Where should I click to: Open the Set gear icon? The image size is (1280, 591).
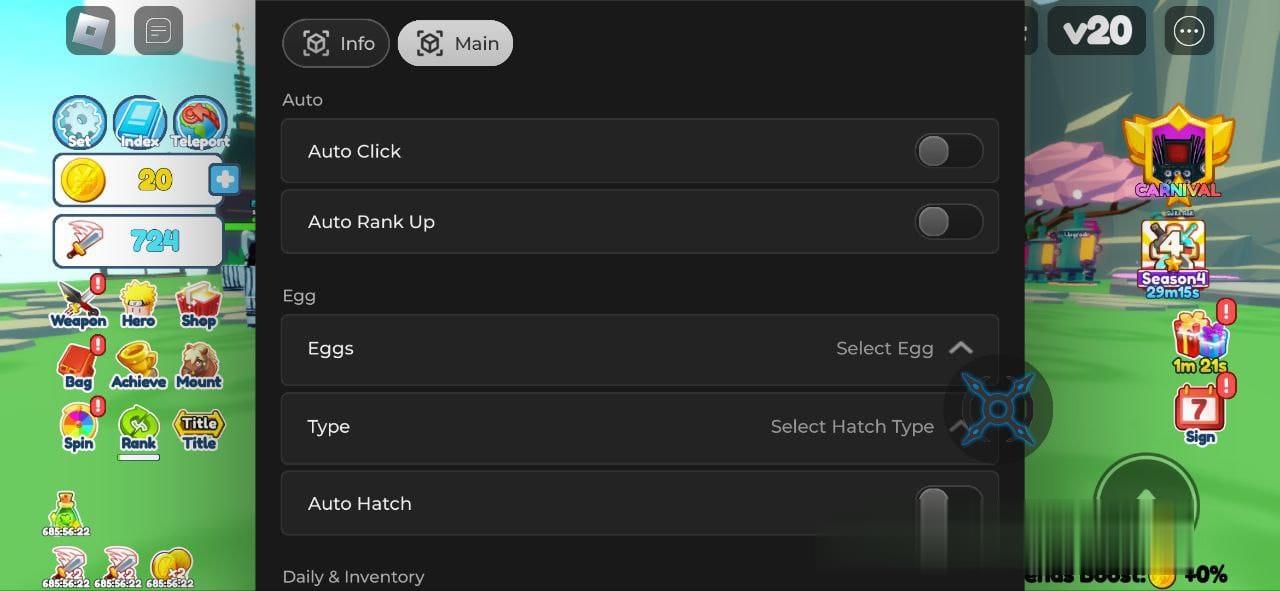click(x=79, y=123)
